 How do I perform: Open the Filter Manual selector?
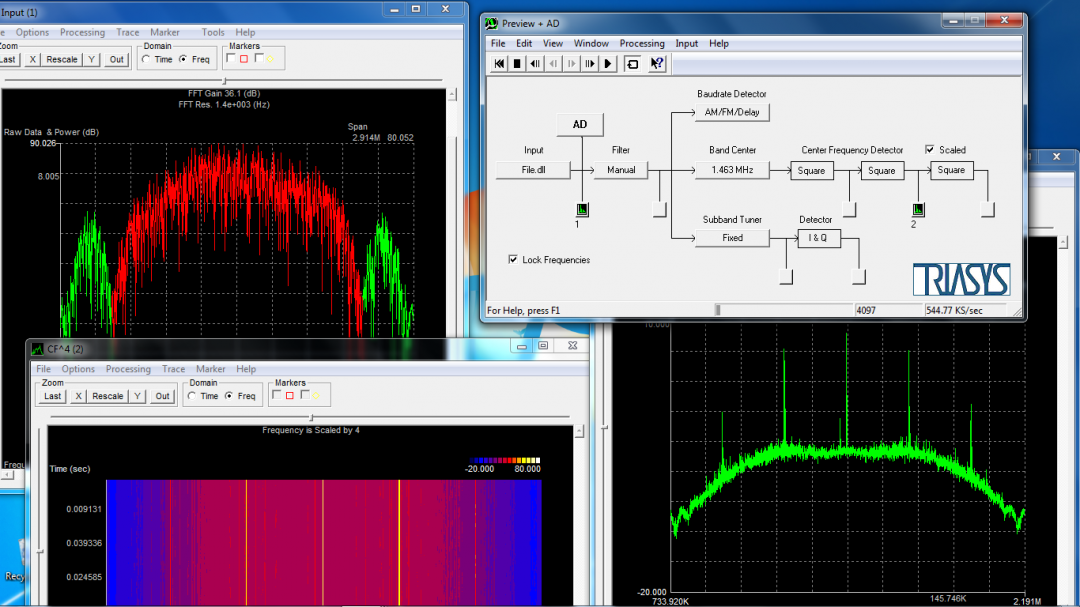pos(621,171)
